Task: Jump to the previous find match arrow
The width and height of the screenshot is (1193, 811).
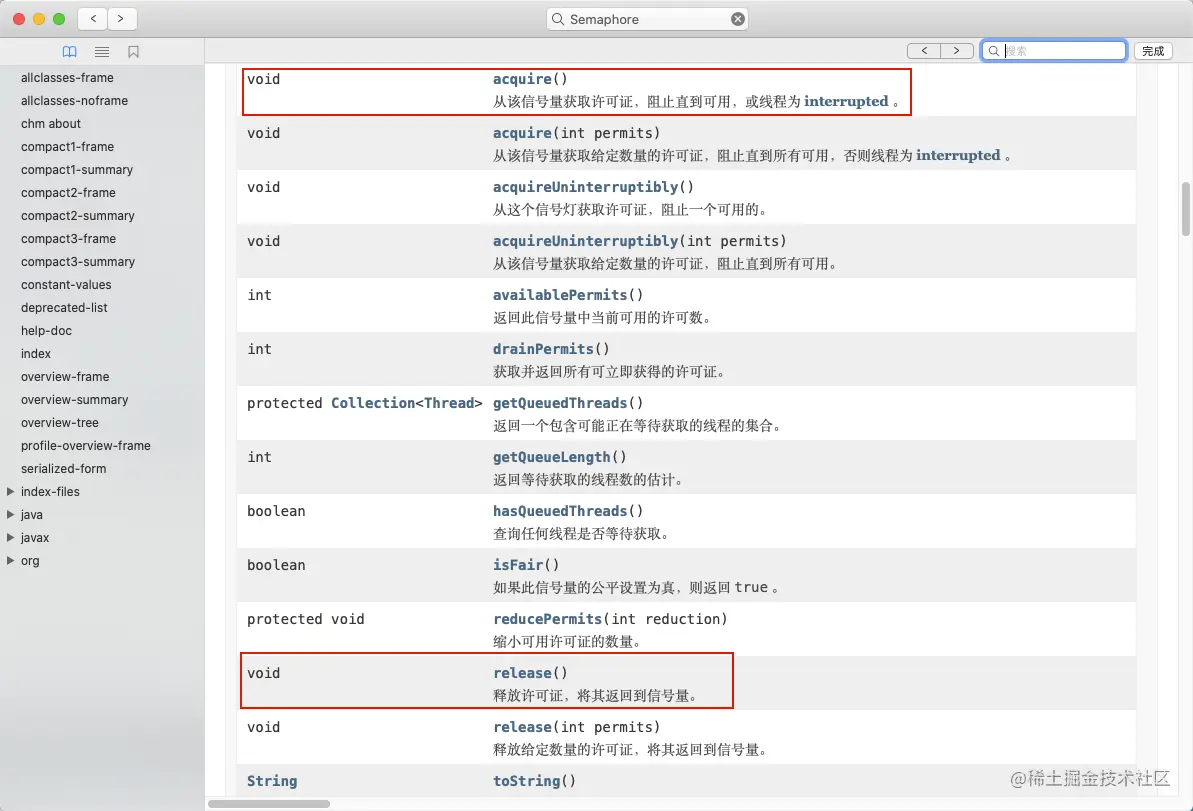Action: pyautogui.click(x=924, y=50)
